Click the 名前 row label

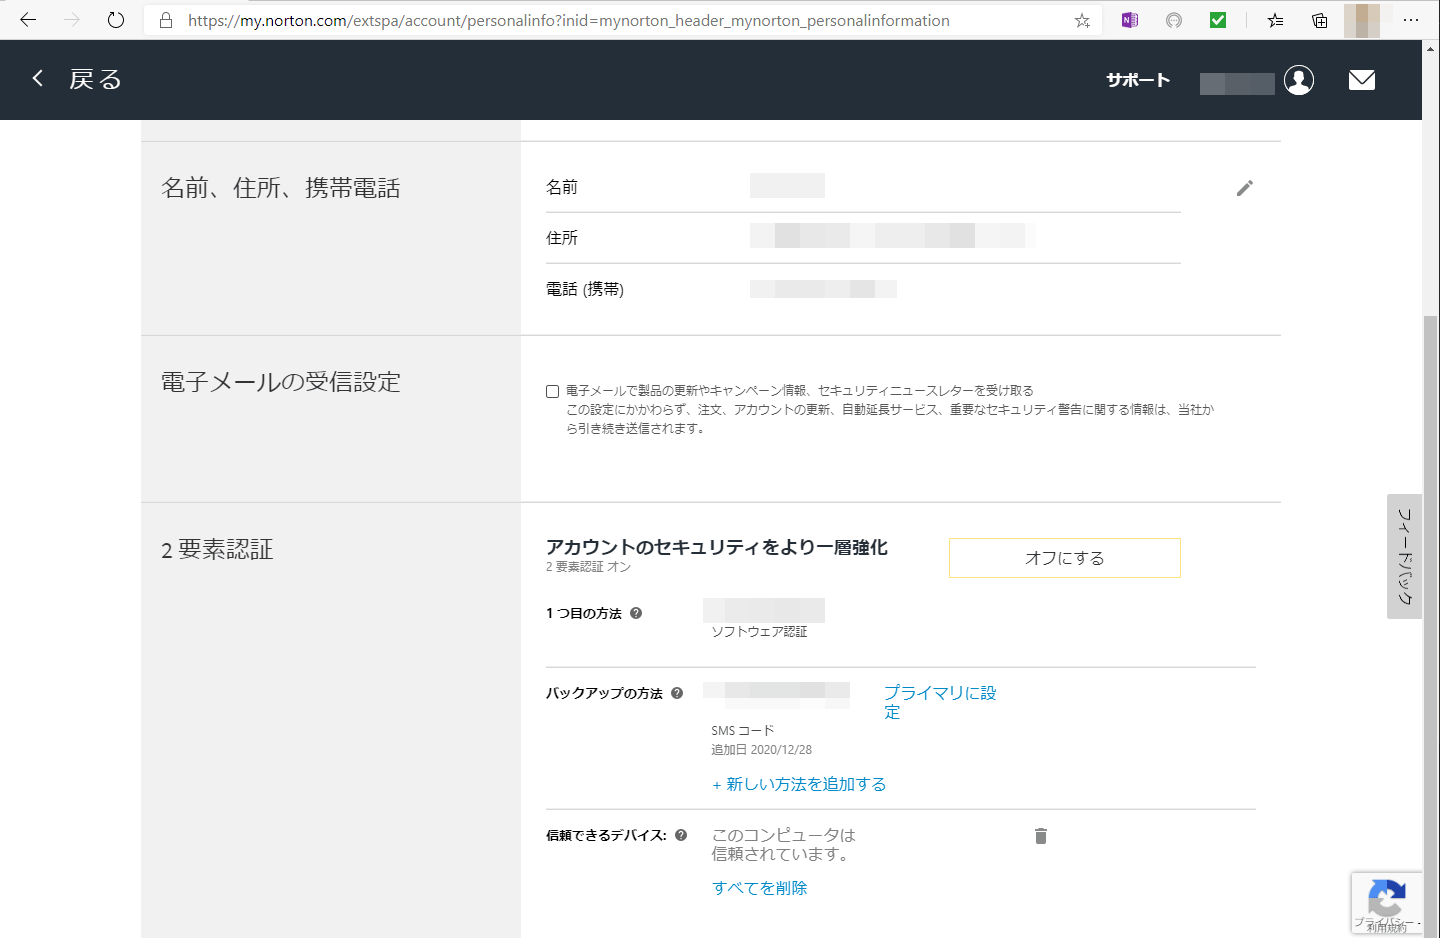(562, 187)
